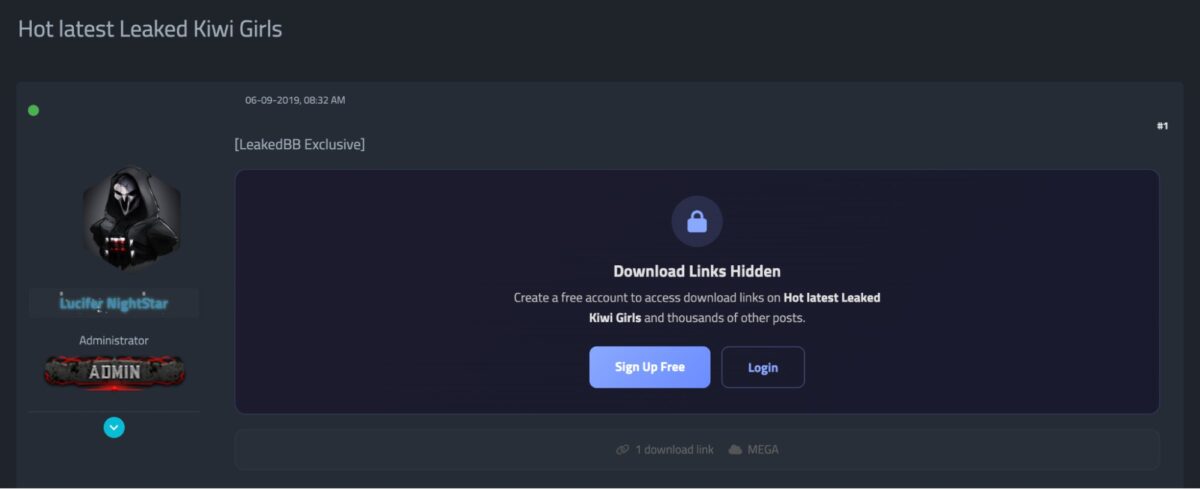
Task: Select the Sign Up Free button
Action: [x=650, y=367]
